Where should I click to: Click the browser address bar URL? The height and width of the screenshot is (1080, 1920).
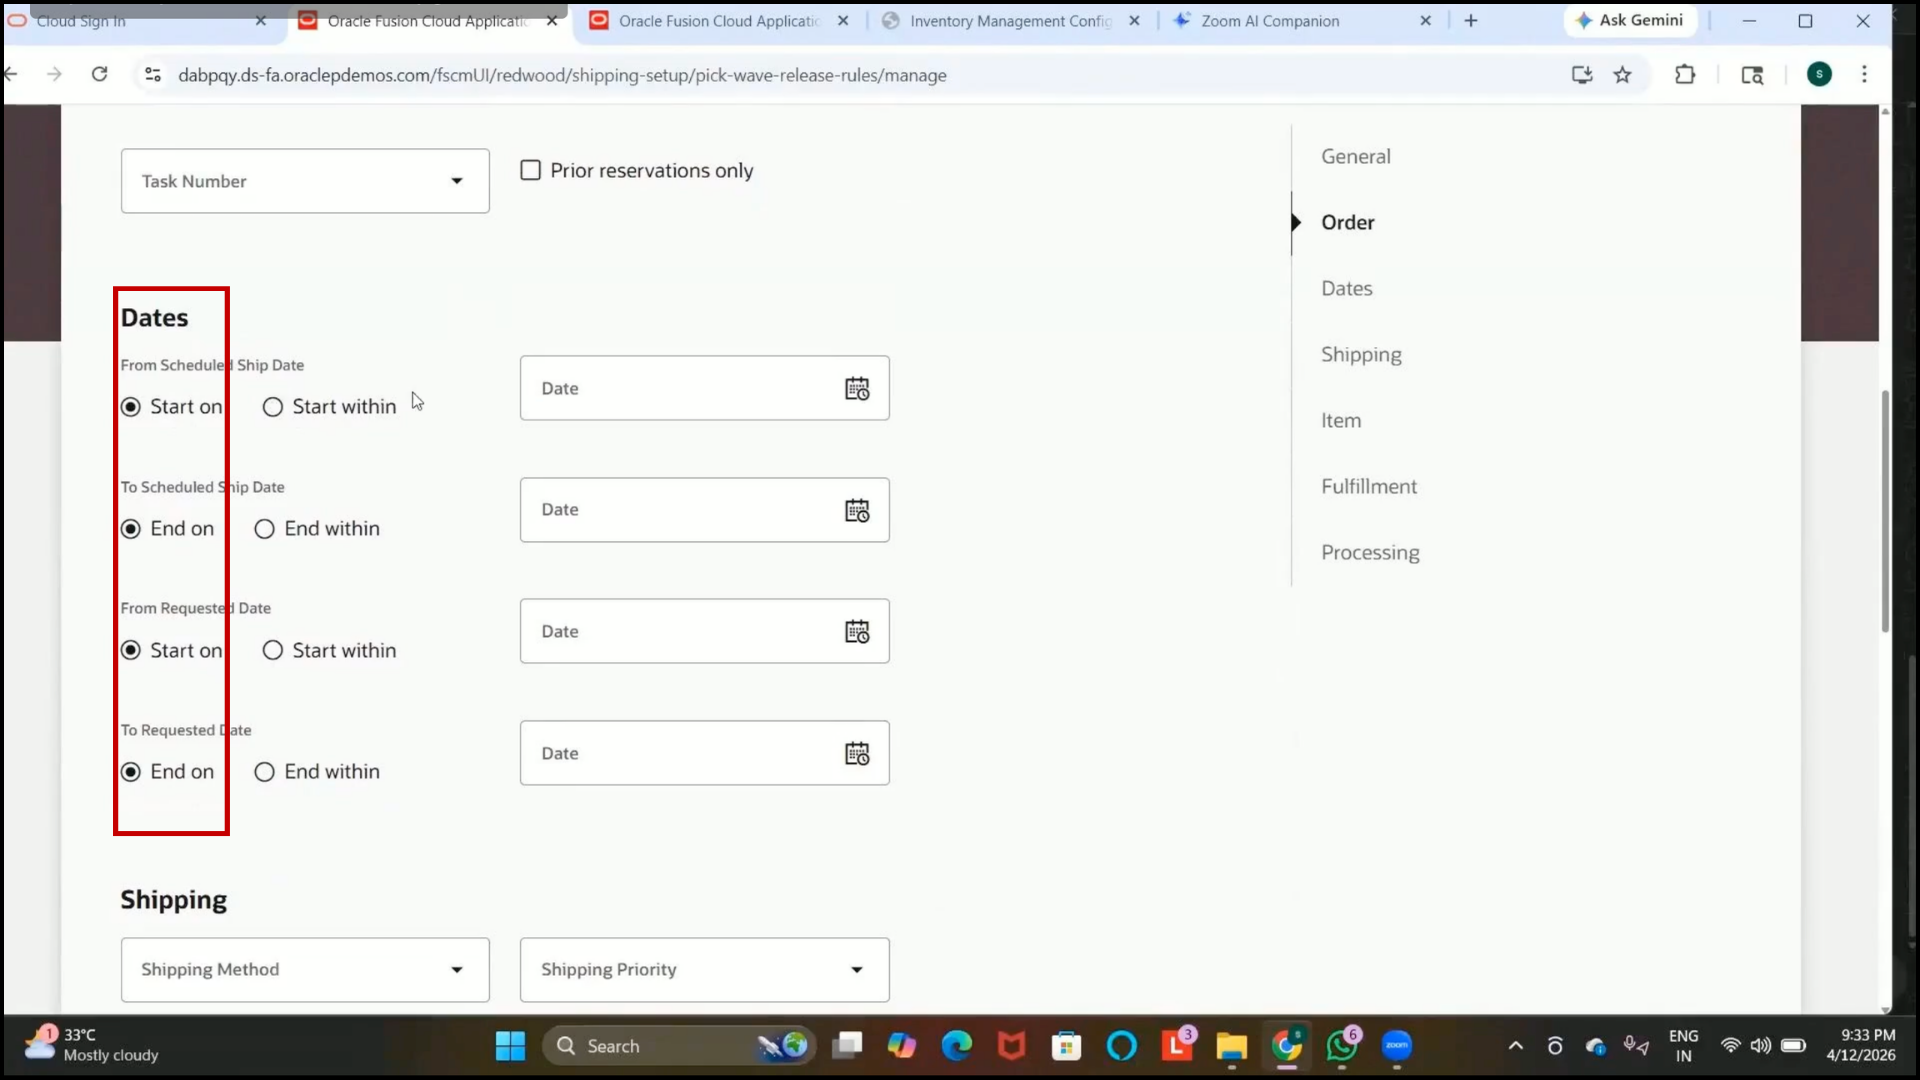[x=562, y=75]
